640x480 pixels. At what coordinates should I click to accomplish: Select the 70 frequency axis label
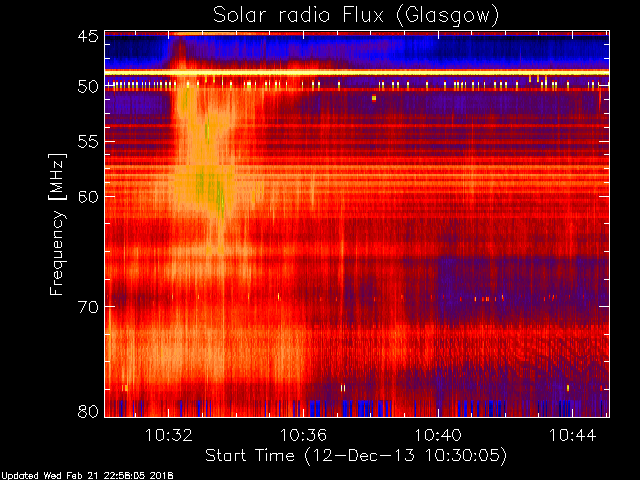point(88,307)
